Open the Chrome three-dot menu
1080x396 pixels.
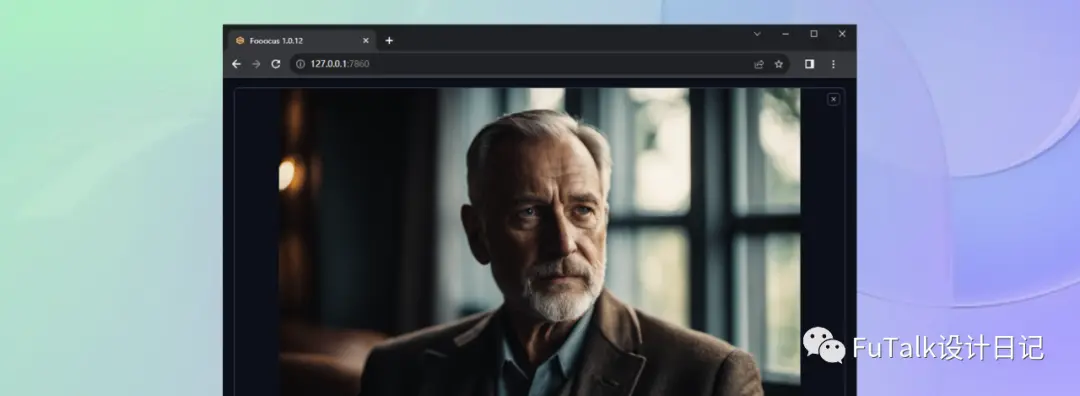pyautogui.click(x=833, y=64)
